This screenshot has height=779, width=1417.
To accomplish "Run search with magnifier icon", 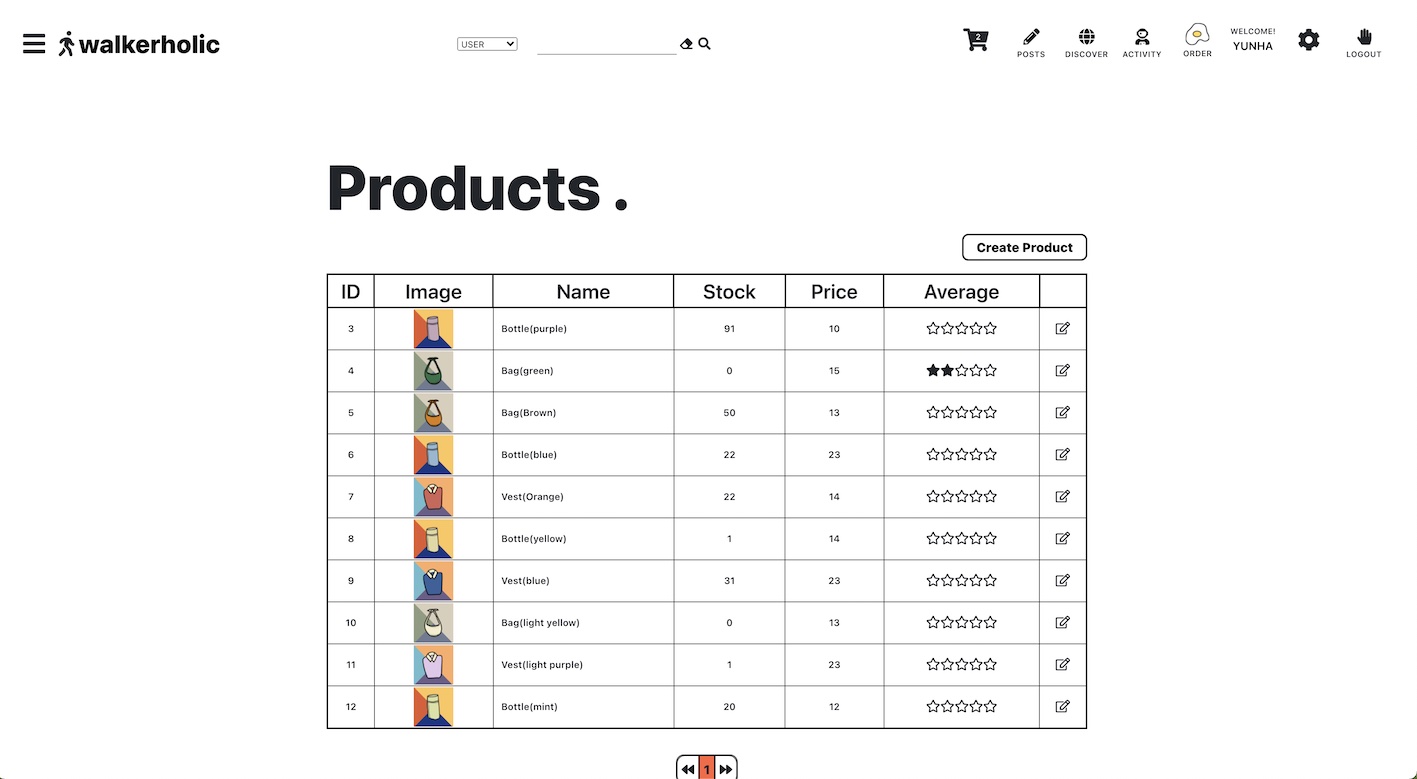I will [705, 44].
